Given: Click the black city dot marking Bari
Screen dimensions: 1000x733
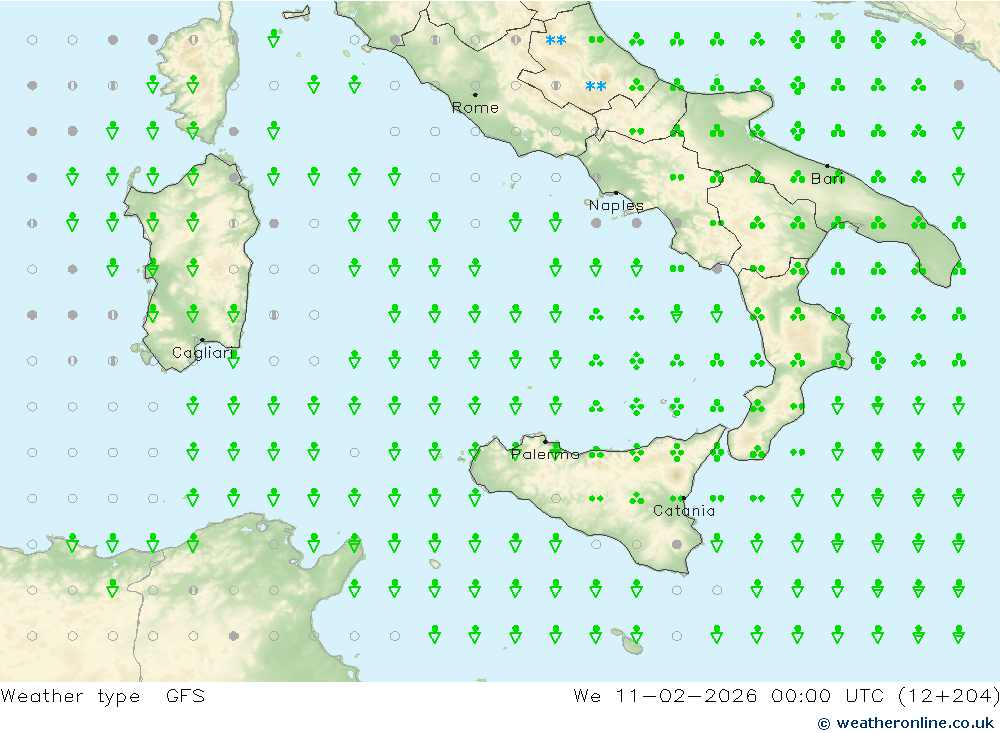Looking at the screenshot, I should point(828,166).
